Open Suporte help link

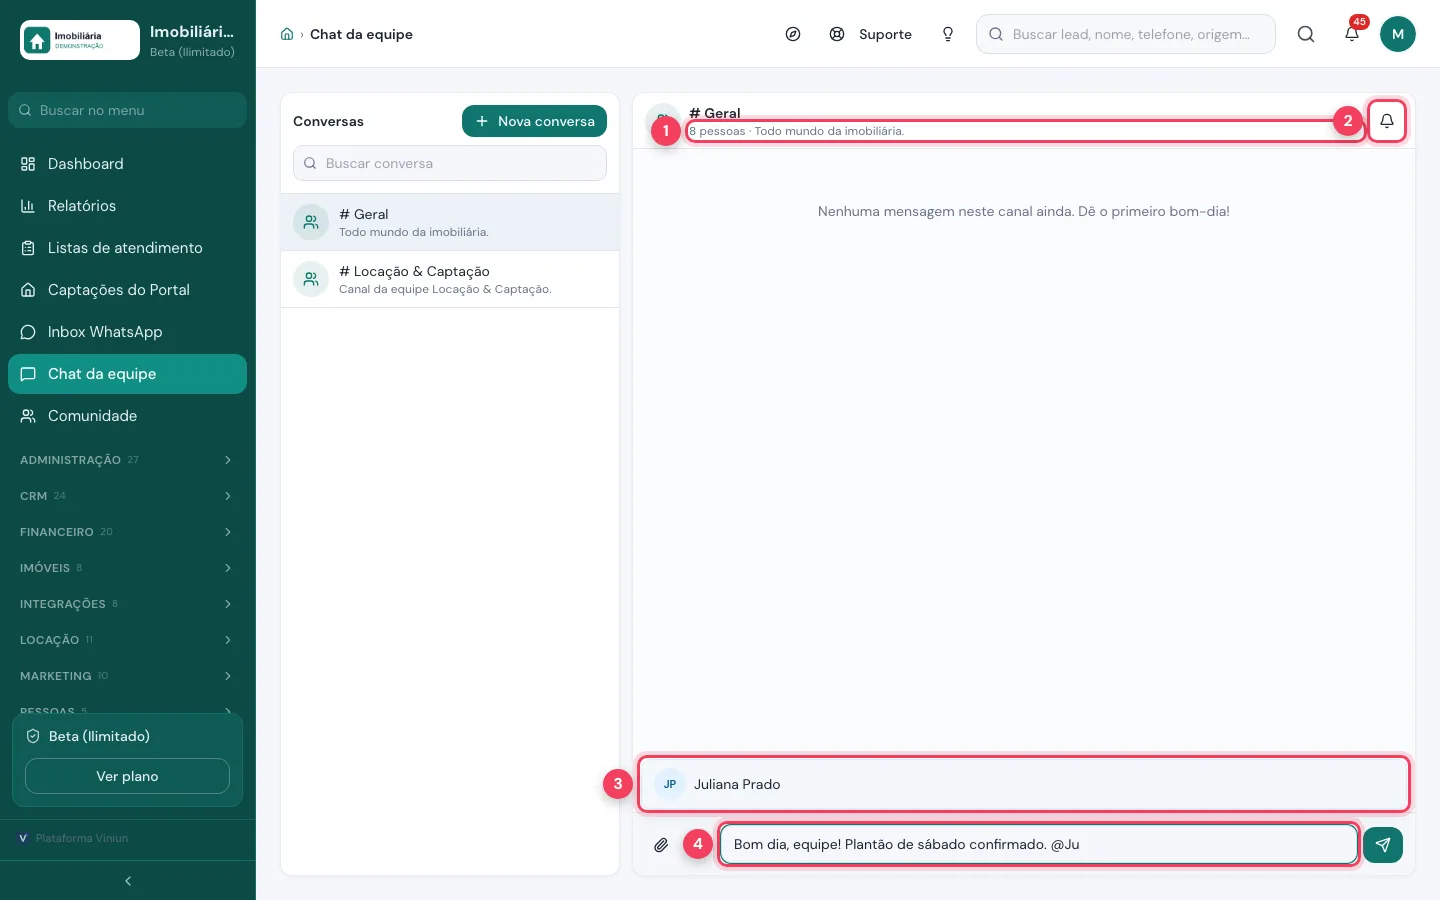click(x=871, y=34)
